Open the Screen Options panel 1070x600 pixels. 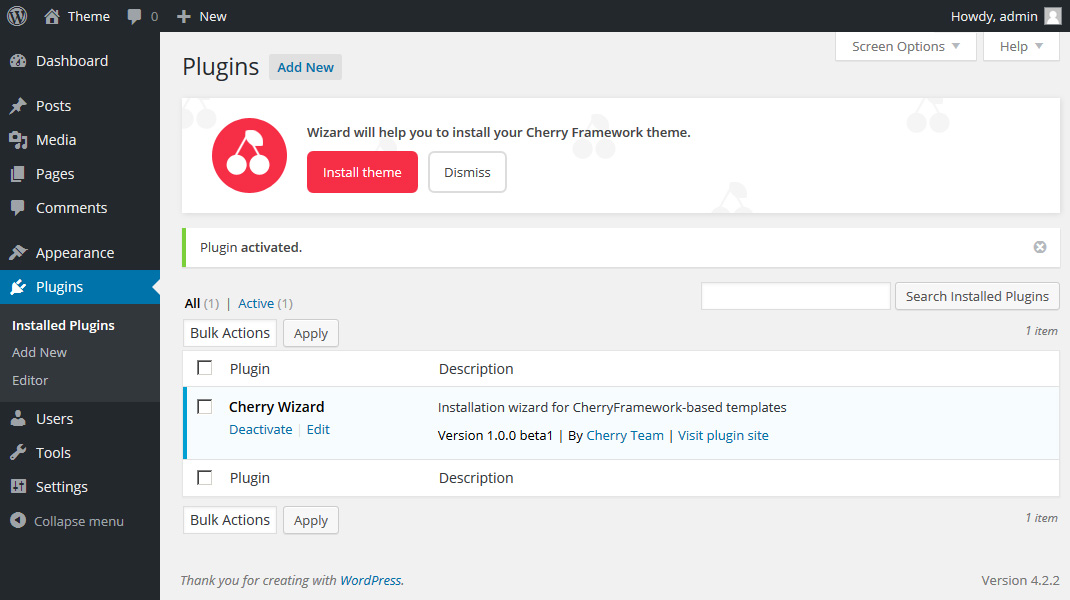[x=906, y=46]
